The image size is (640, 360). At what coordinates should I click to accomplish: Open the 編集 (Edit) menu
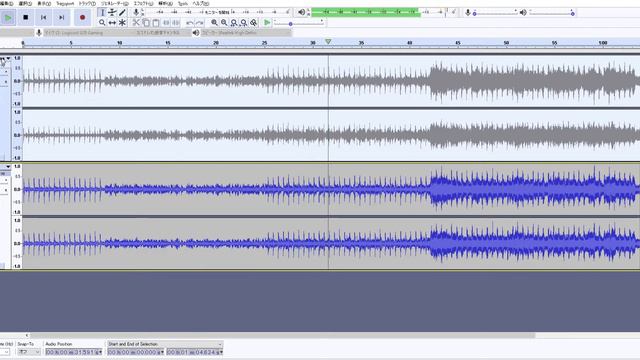(x=6, y=4)
